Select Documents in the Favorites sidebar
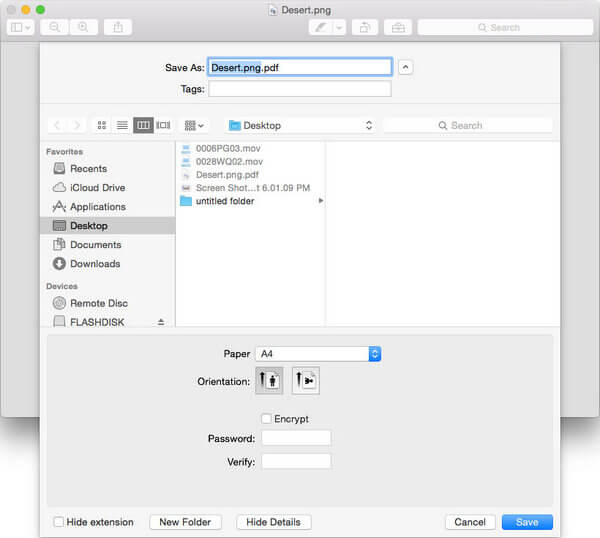The image size is (600, 538). tap(95, 245)
